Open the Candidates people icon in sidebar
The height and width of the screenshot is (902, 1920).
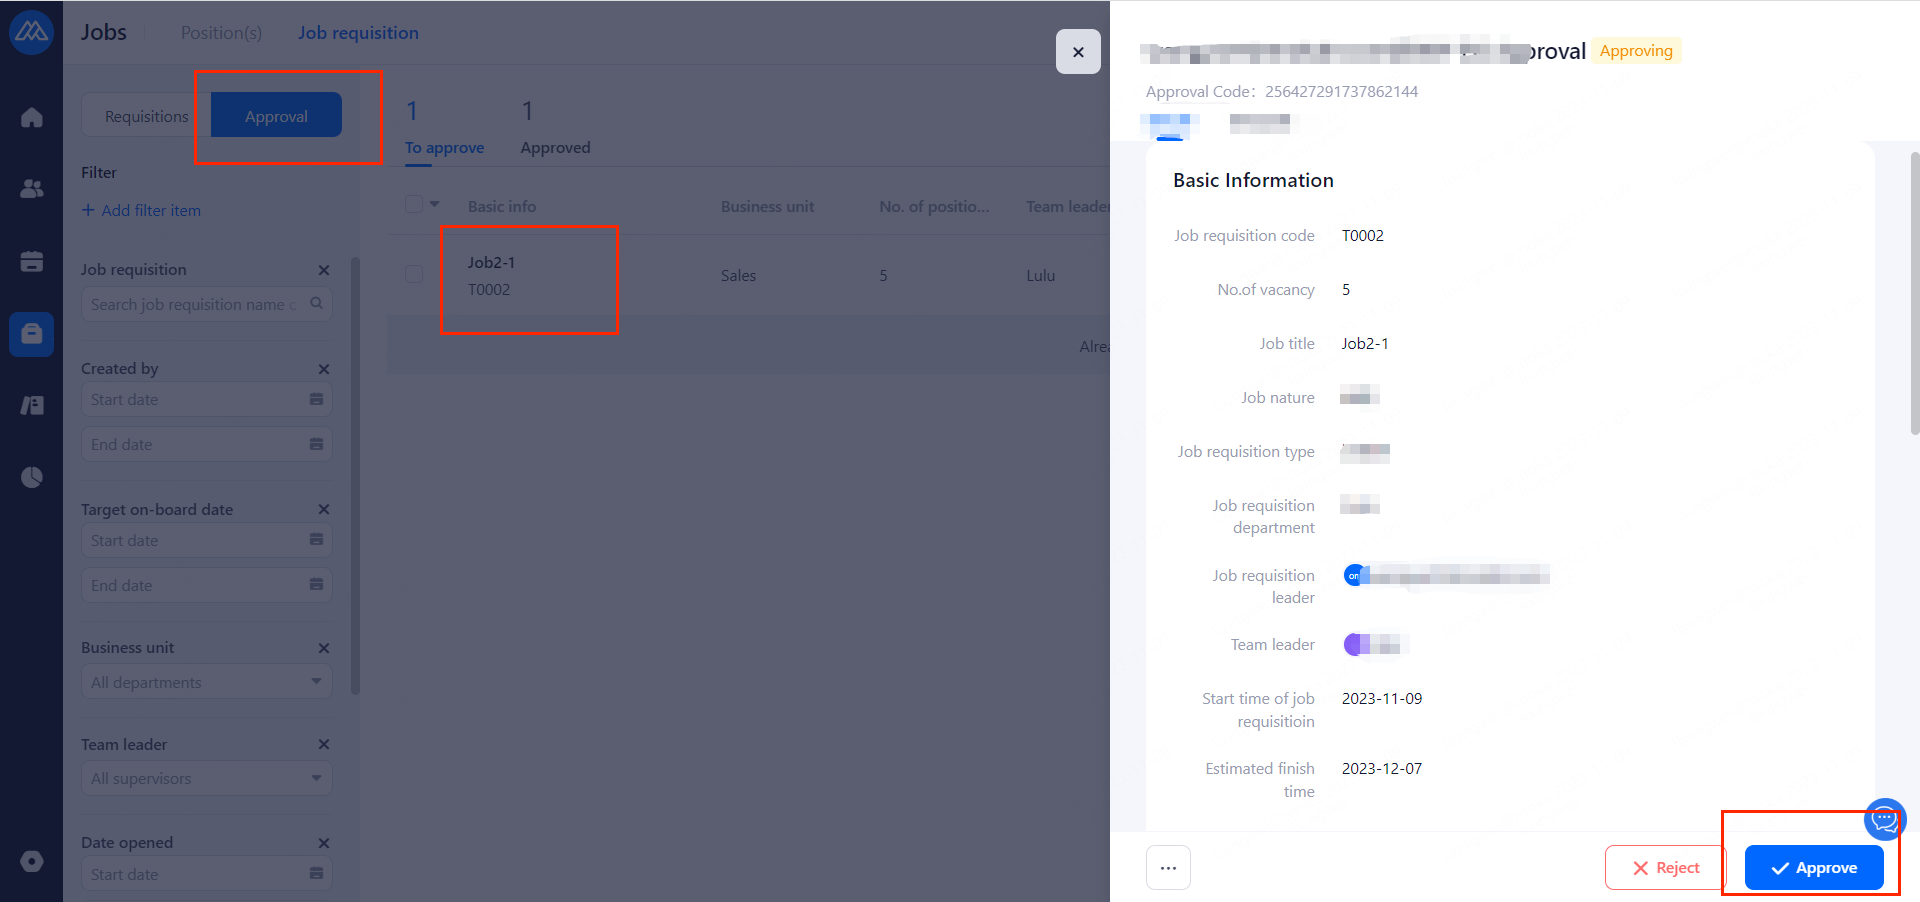click(32, 188)
